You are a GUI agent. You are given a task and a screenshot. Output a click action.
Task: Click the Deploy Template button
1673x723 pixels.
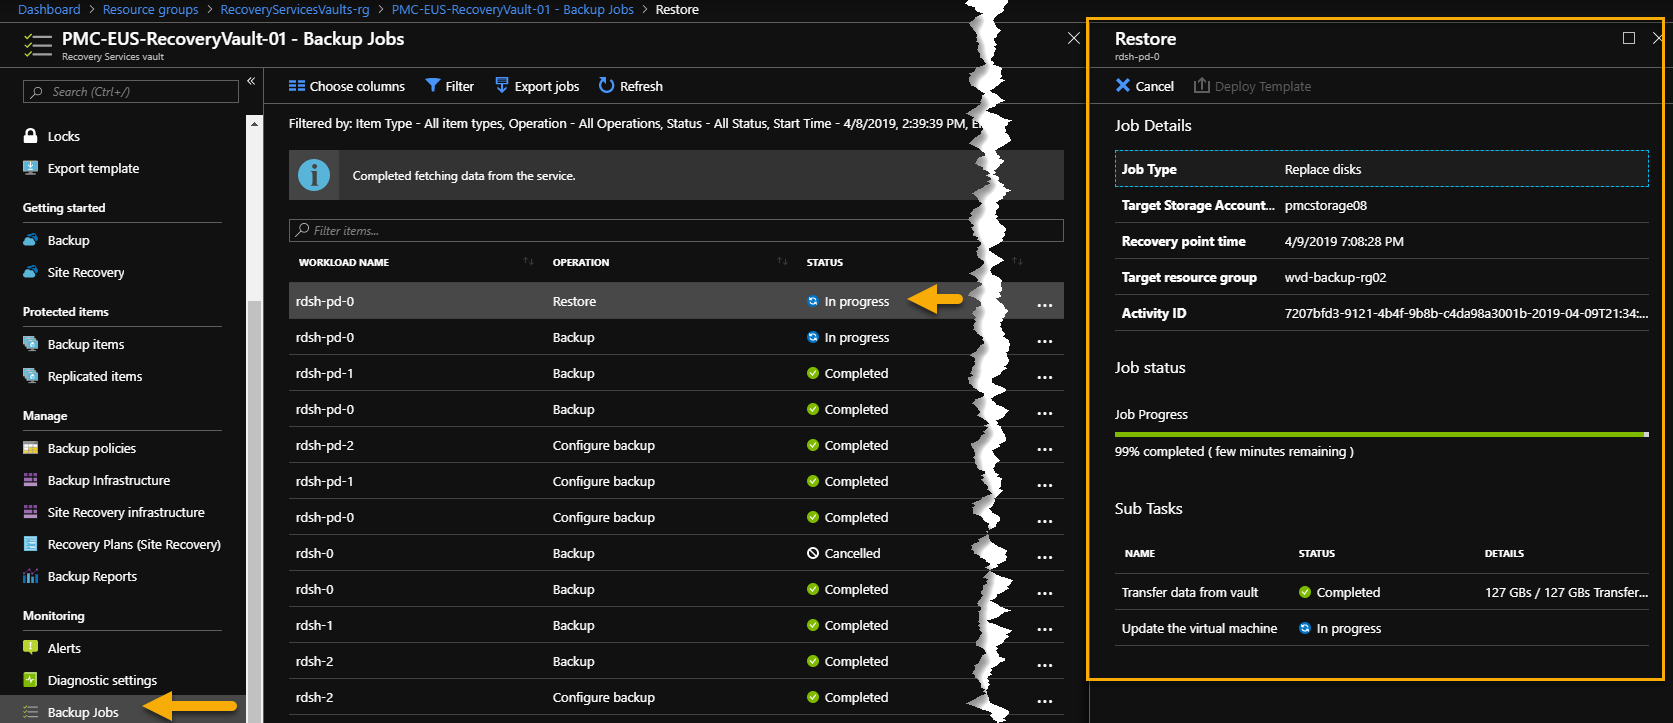1252,86
